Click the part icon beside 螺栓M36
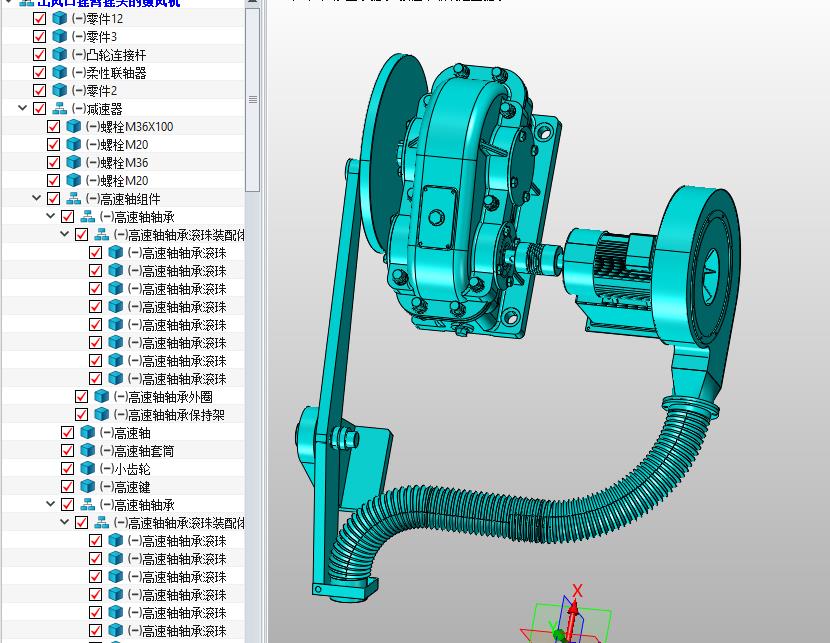 (x=74, y=162)
